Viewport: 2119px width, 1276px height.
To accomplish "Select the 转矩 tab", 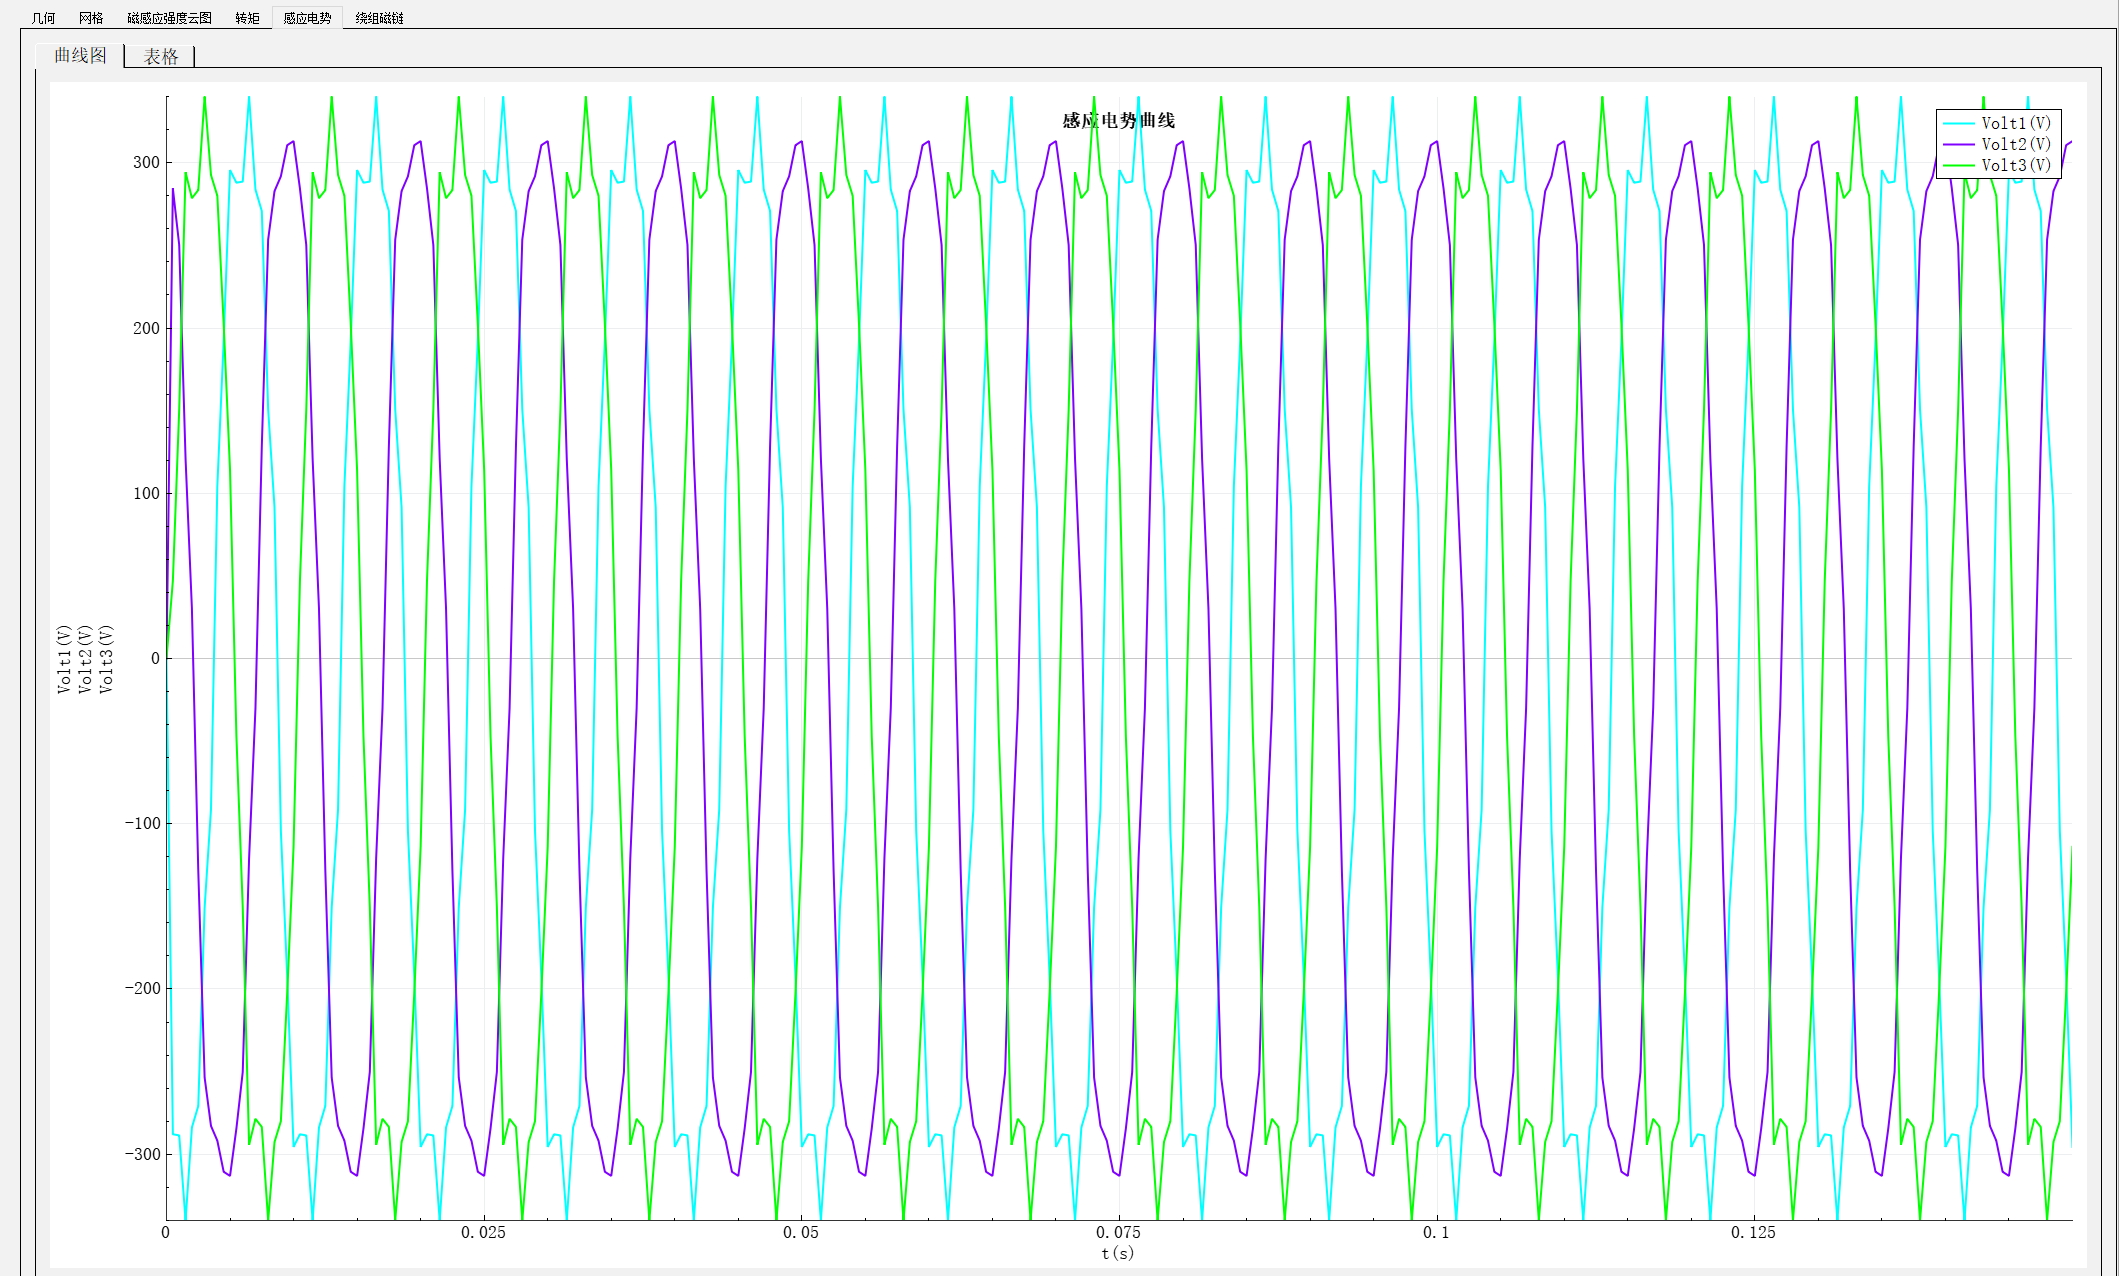I will coord(247,18).
